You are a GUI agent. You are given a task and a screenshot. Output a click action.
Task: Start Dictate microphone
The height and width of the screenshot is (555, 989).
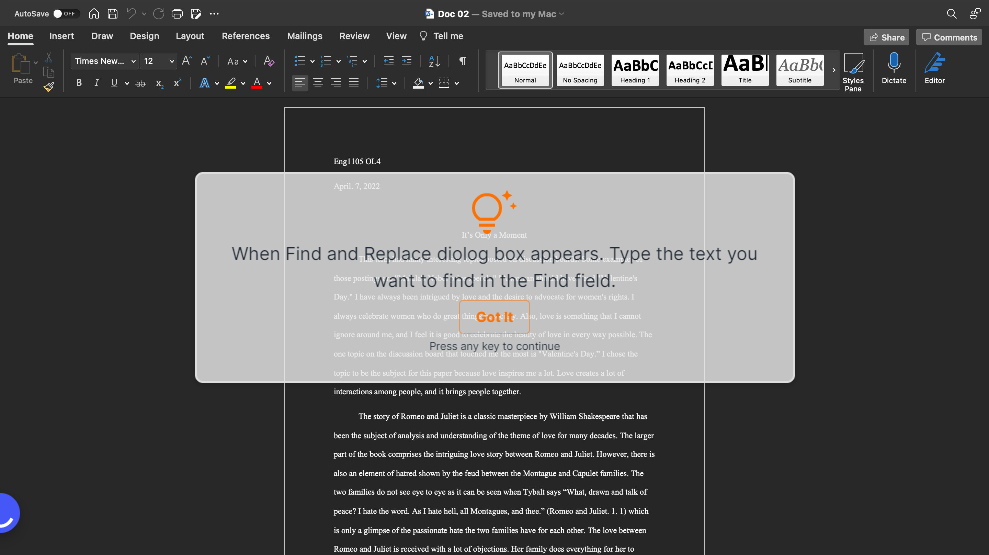pos(894,68)
